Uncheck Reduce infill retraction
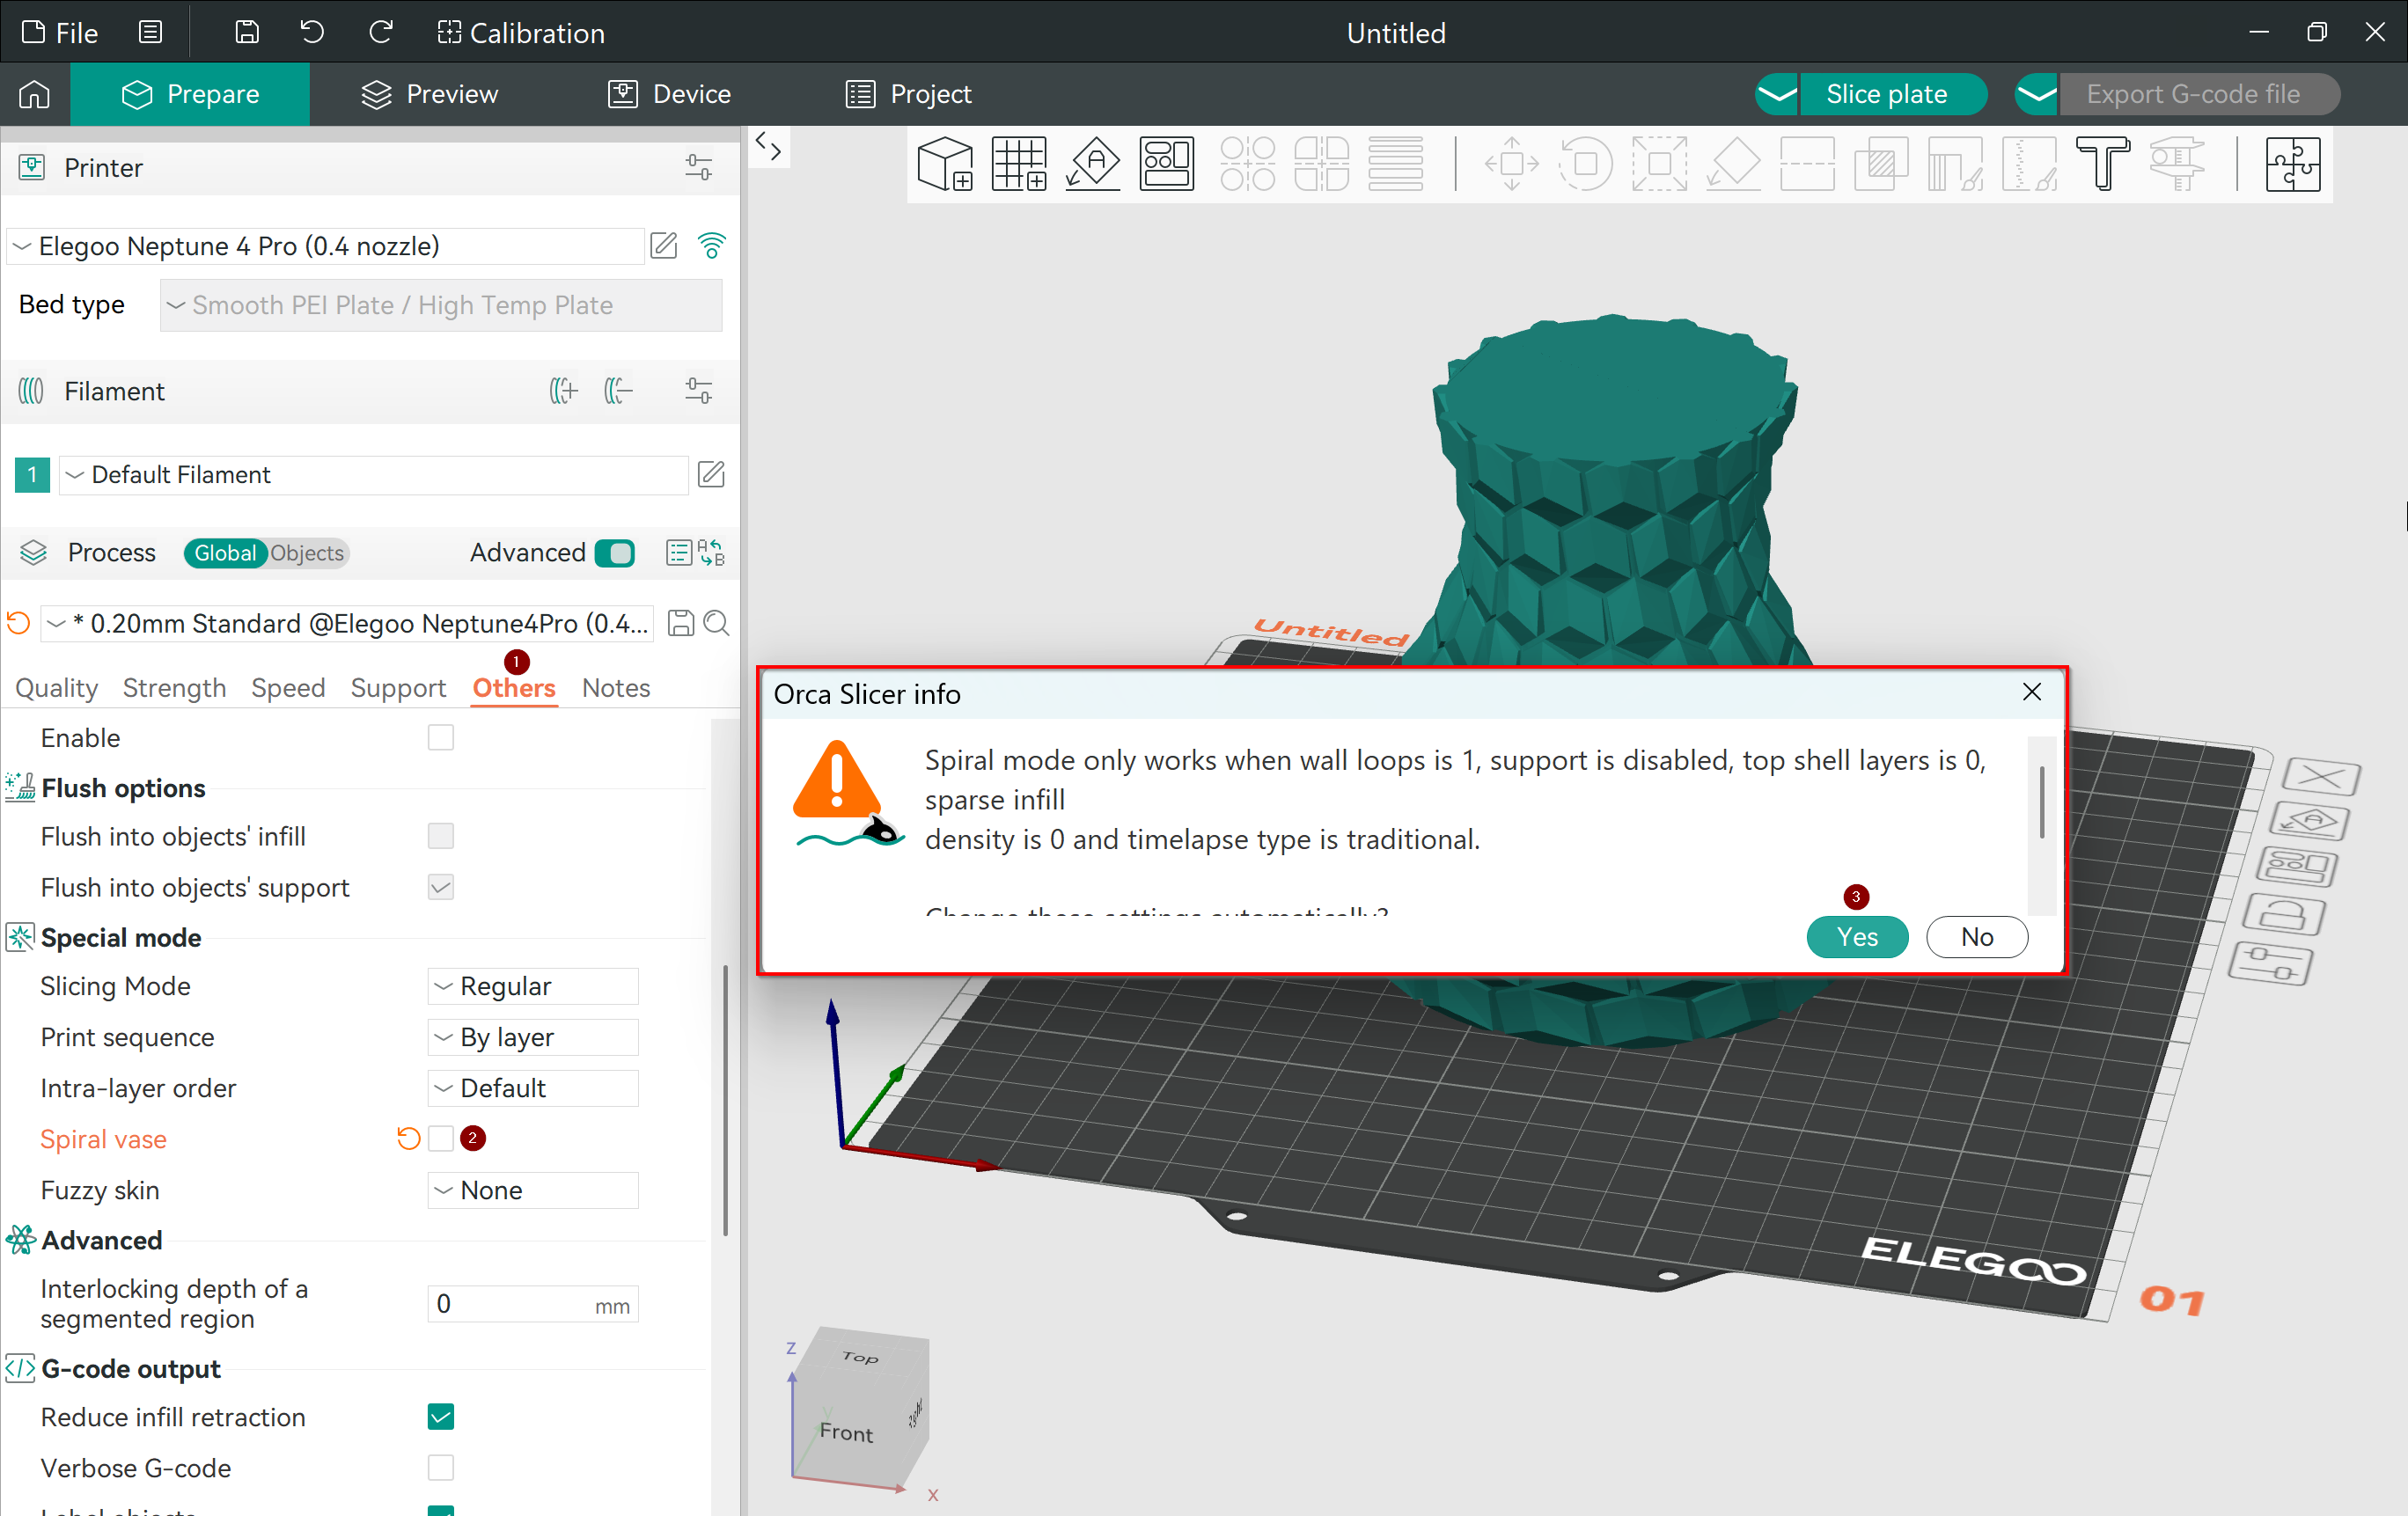2408x1516 pixels. (x=441, y=1416)
